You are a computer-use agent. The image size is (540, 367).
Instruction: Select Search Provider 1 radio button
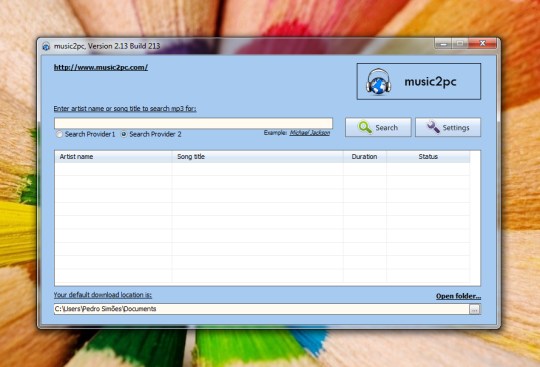tap(59, 134)
